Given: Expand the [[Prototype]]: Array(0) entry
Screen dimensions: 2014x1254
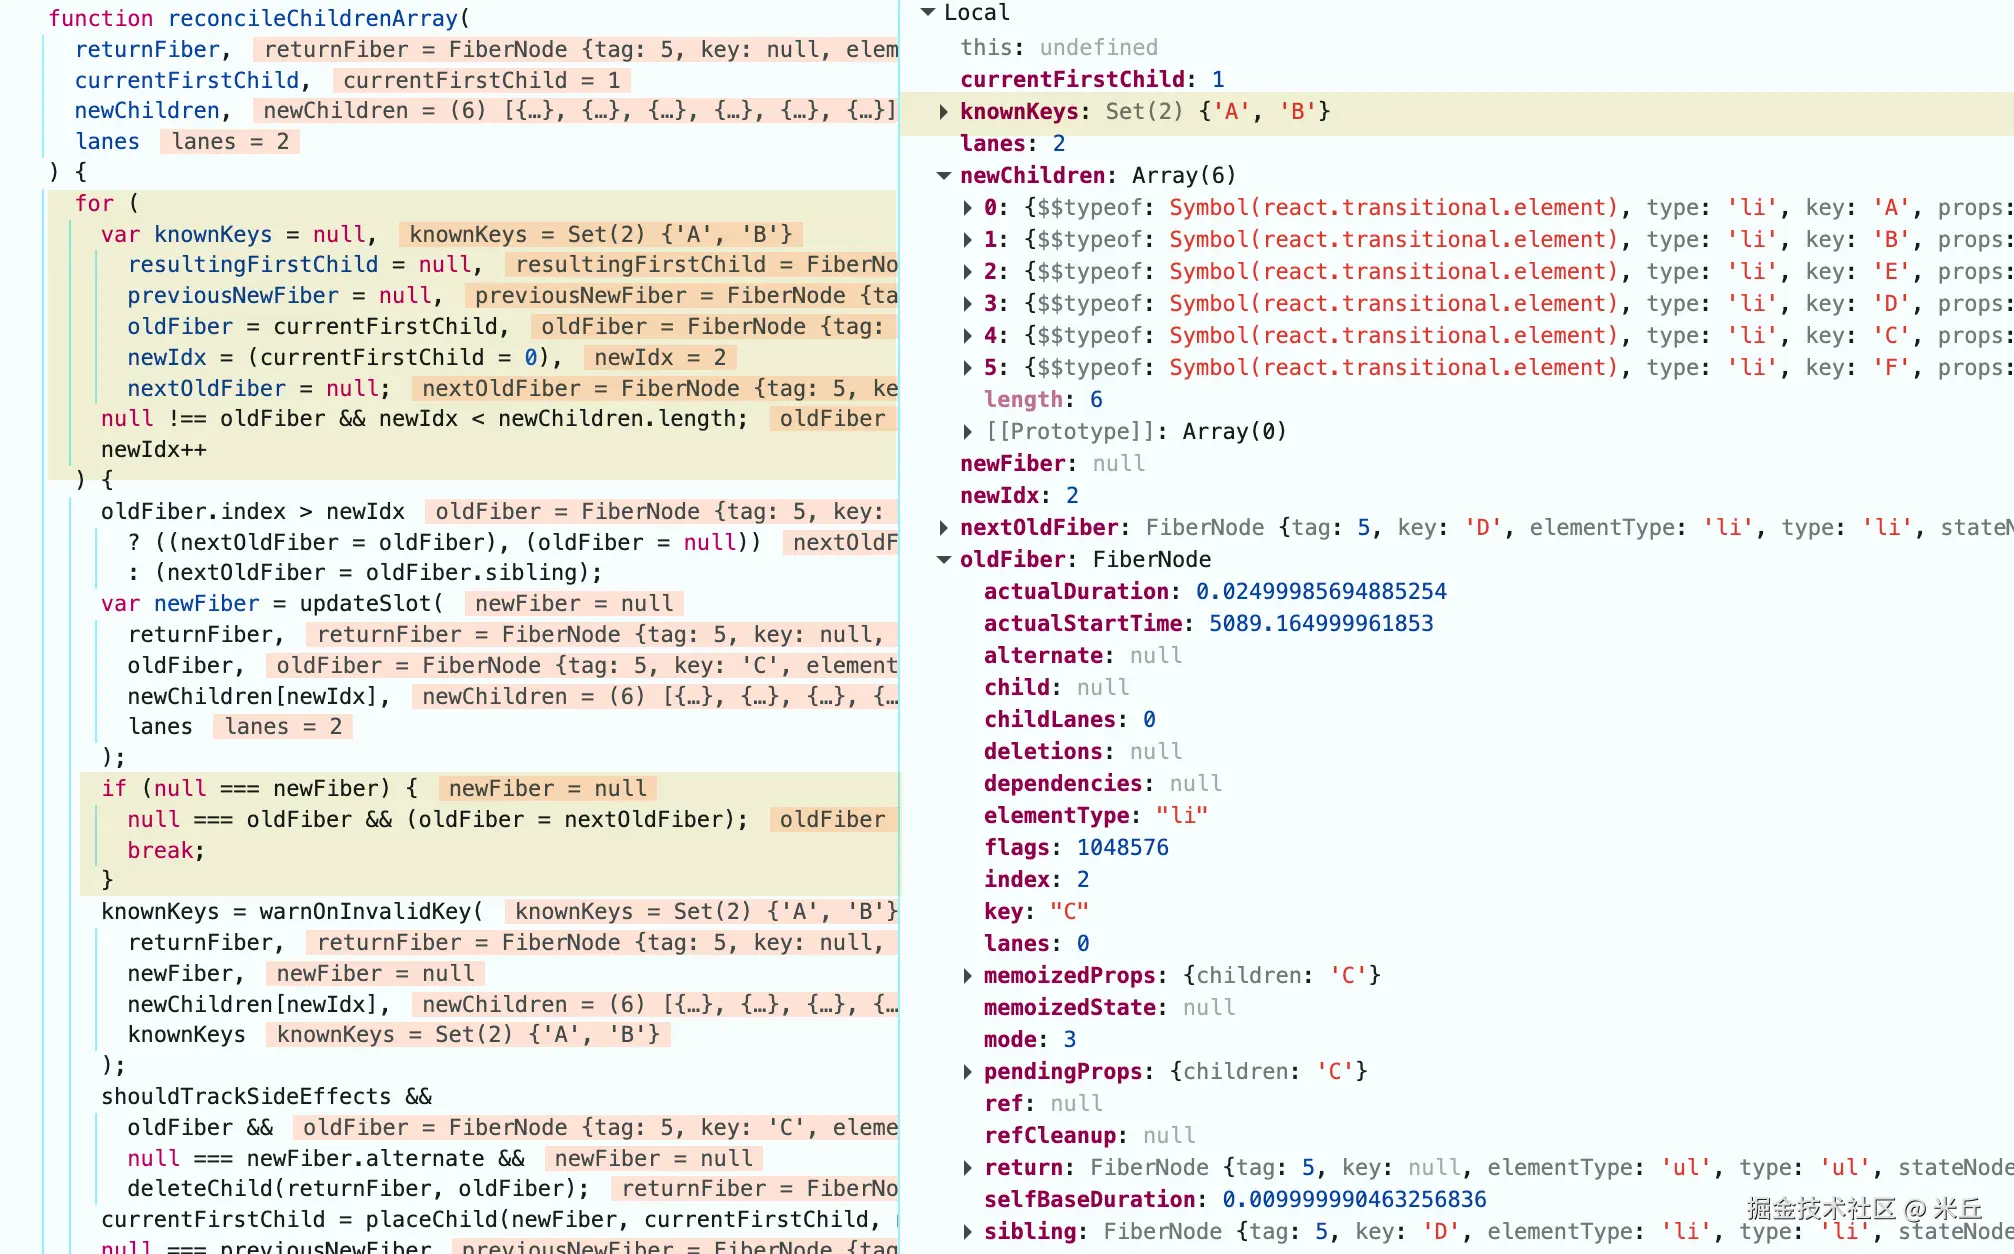Looking at the screenshot, I should pyautogui.click(x=967, y=431).
